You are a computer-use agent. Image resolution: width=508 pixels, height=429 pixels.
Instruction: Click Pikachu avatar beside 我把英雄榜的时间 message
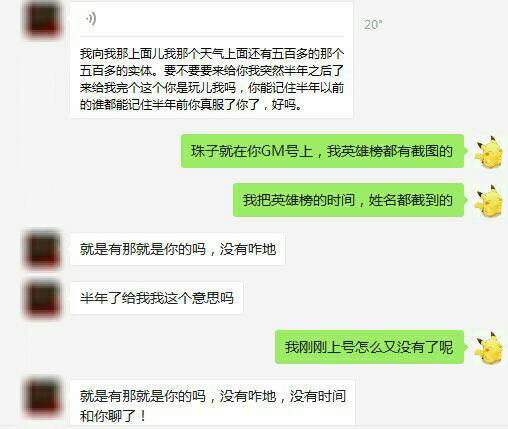pyautogui.click(x=489, y=200)
